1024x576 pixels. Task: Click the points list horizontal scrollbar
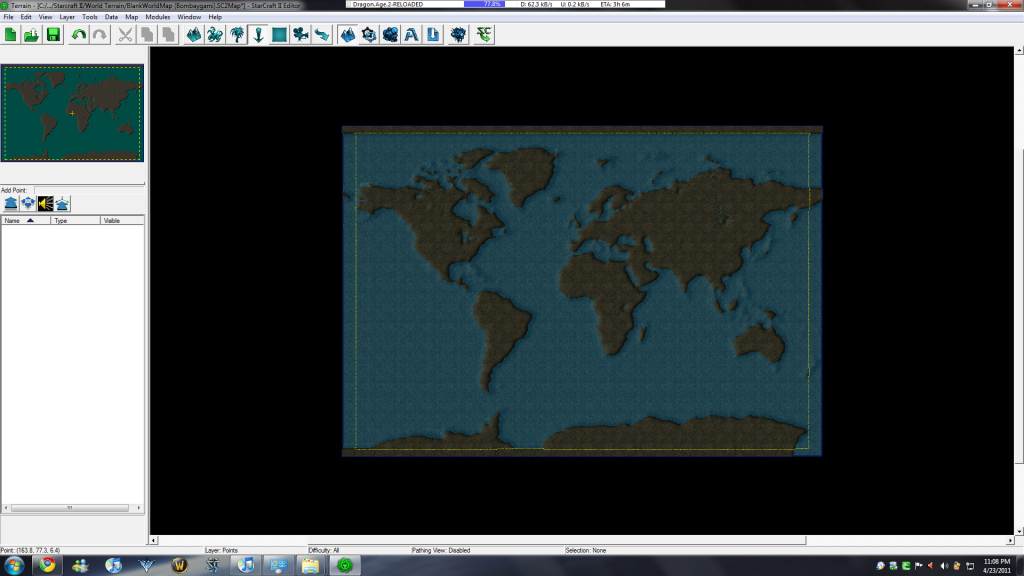72,507
